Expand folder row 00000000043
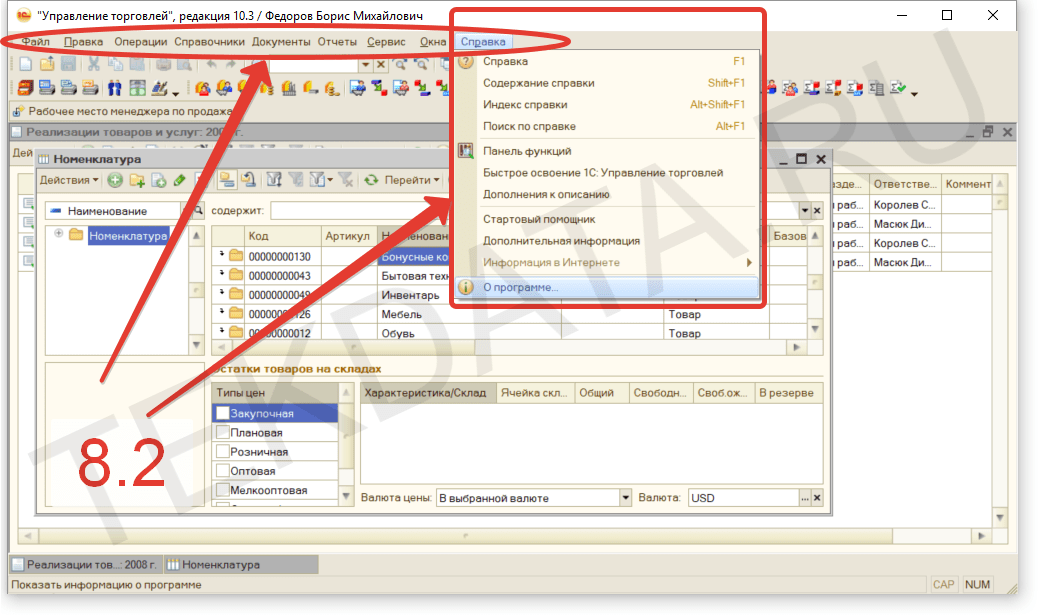 point(222,274)
